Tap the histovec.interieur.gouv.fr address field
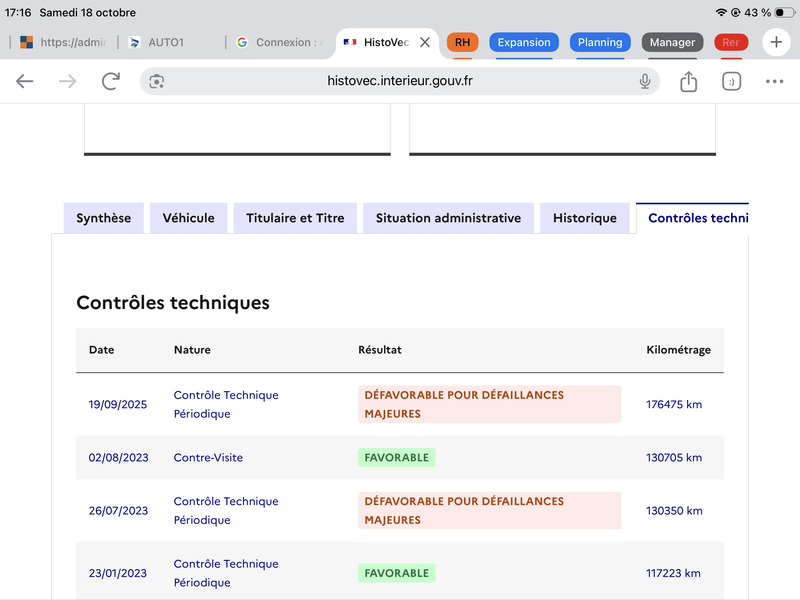Viewport: 800px width, 600px height. [400, 82]
